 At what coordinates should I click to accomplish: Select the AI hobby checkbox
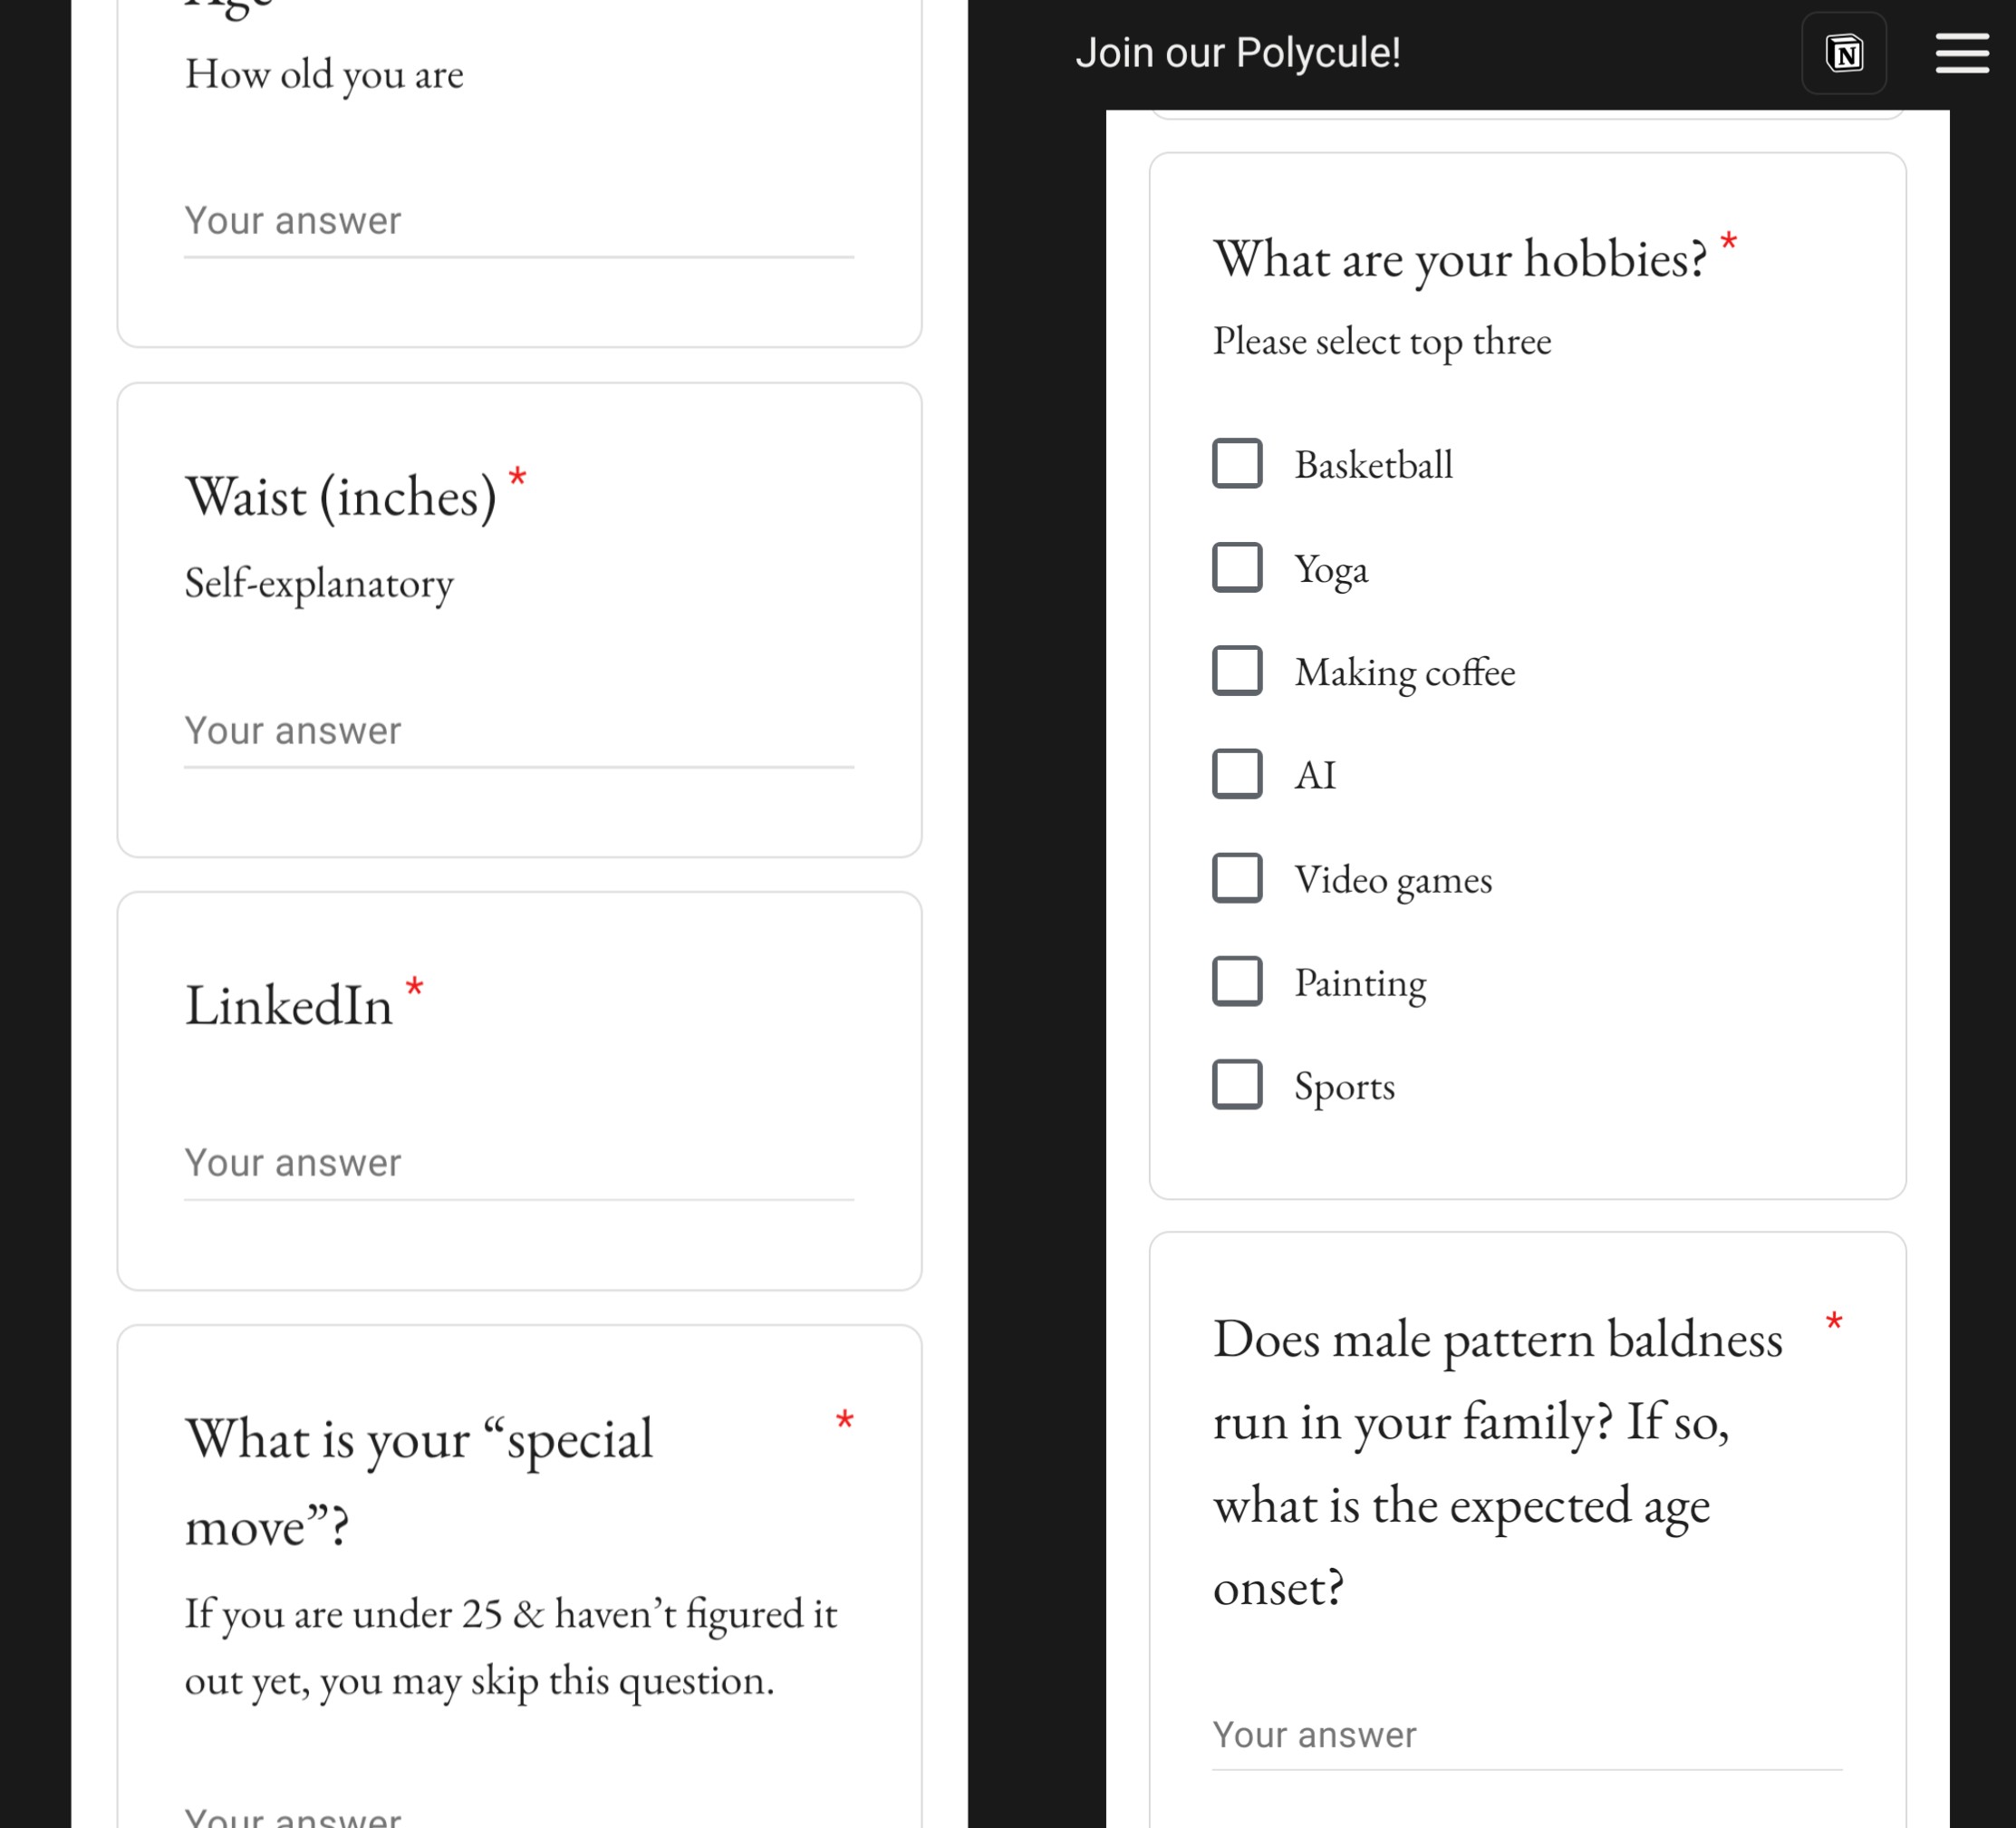point(1237,774)
